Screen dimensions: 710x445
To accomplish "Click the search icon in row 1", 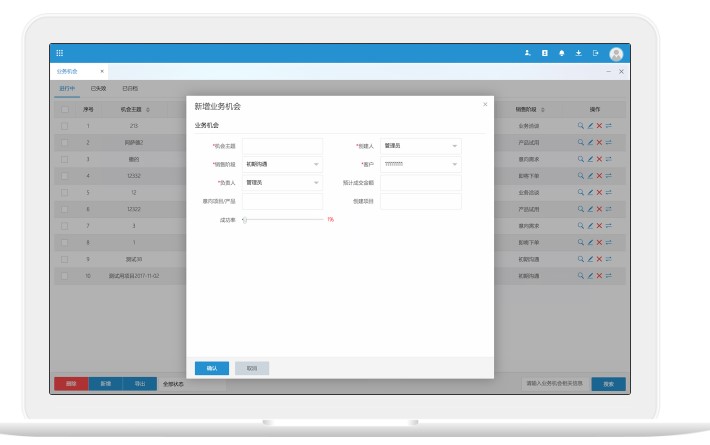I will point(580,126).
